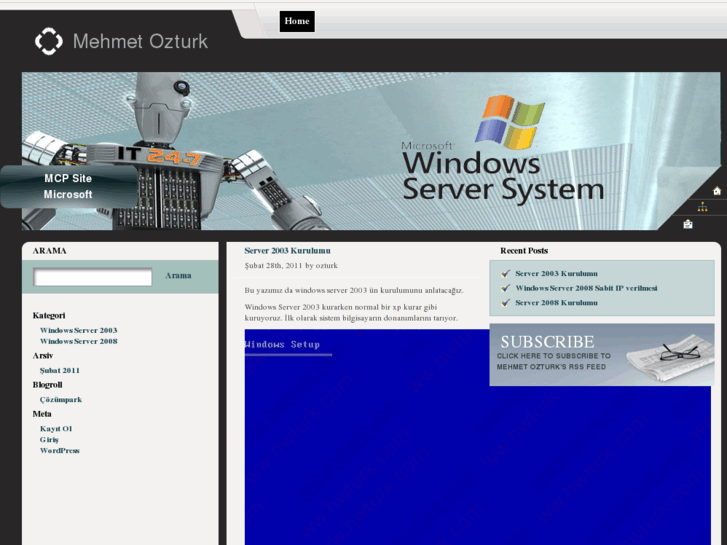Visit the Çözümpark blogroll link
Screen dimensions: 727x545
(x=61, y=399)
